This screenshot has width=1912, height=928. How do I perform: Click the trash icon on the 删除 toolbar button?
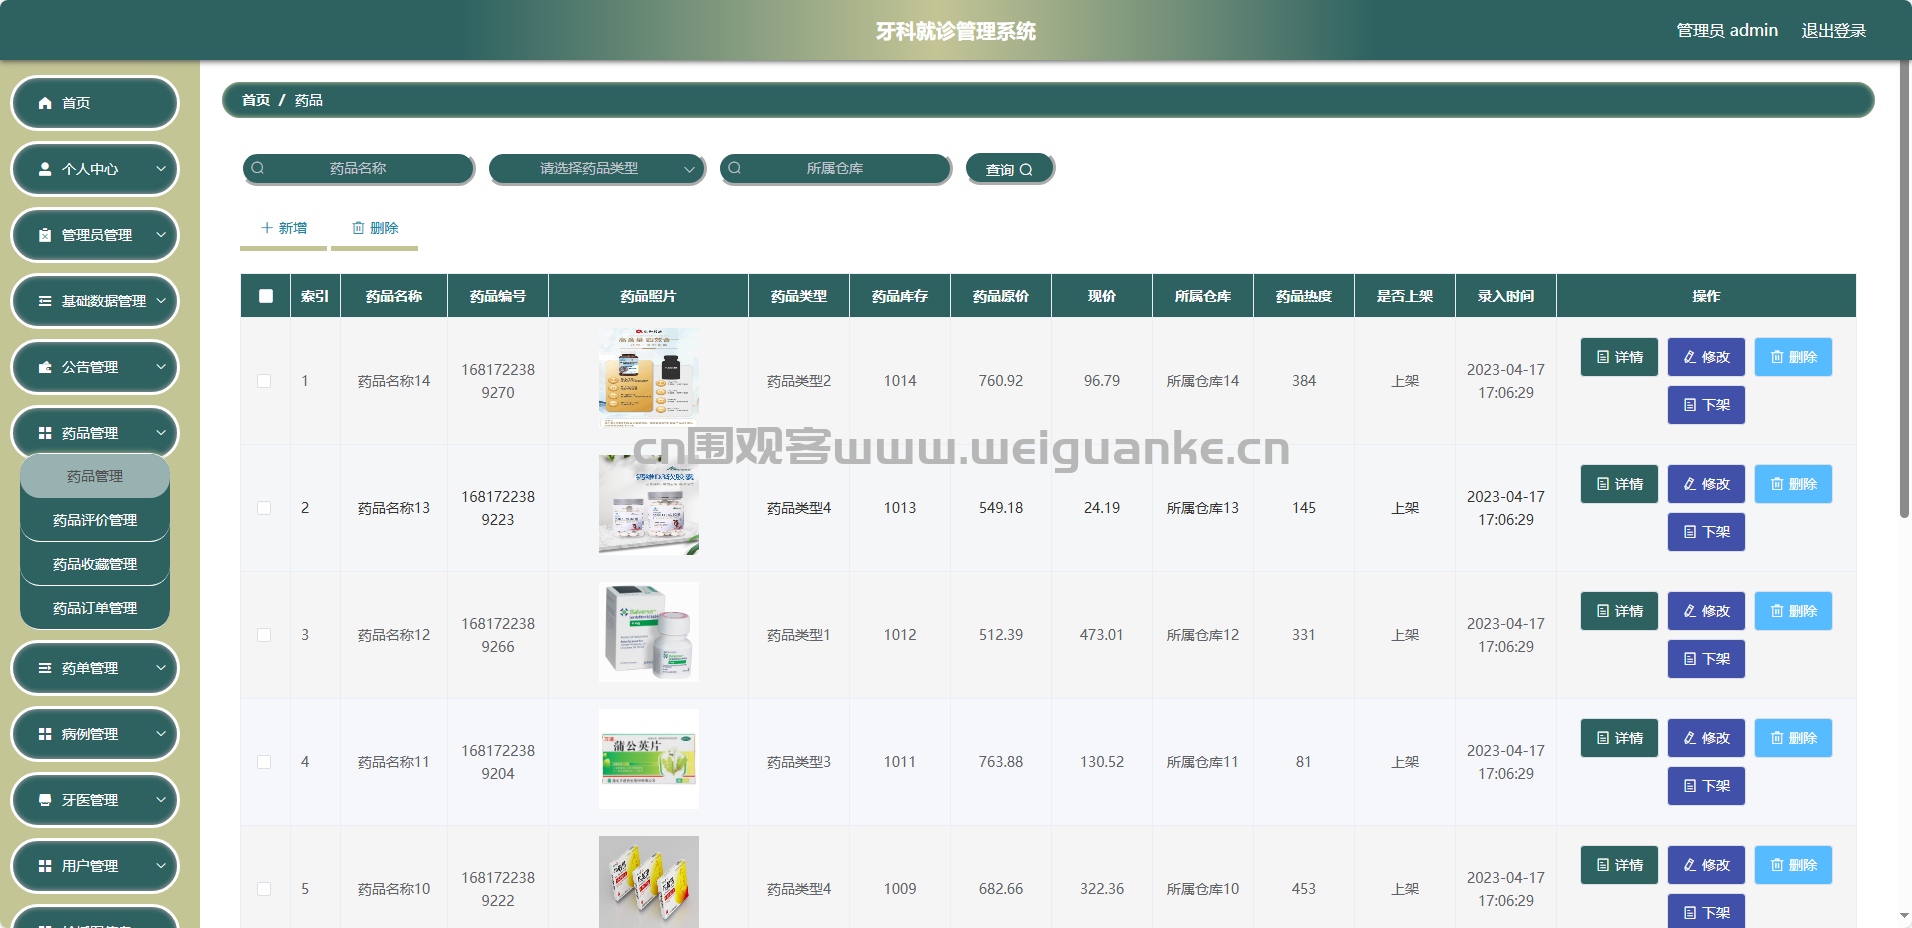[x=358, y=228]
